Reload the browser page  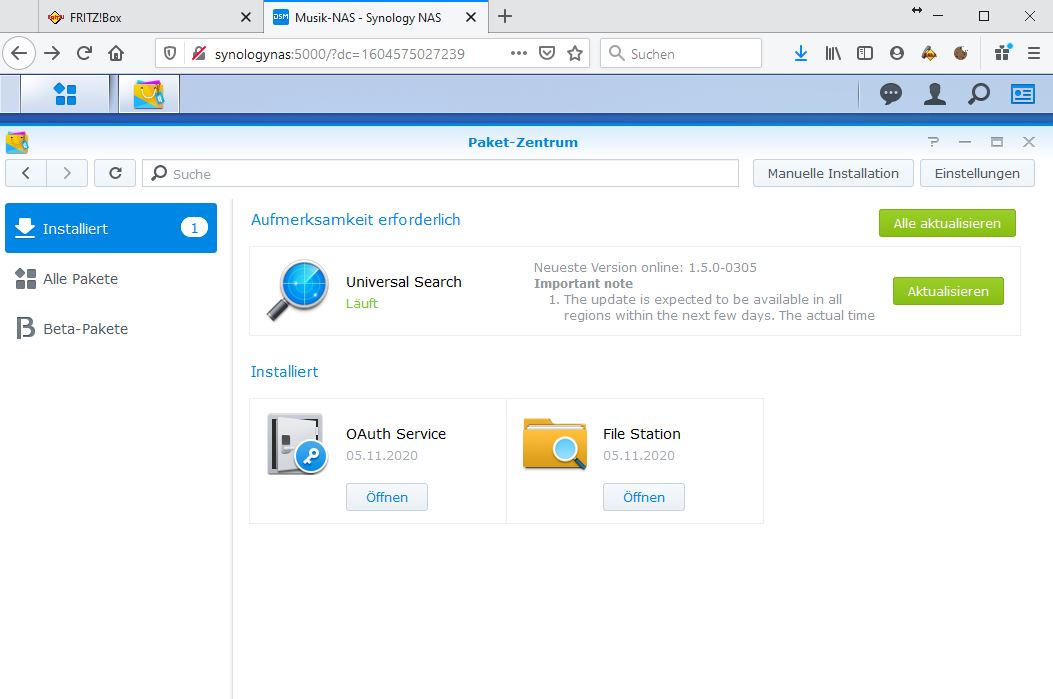coord(84,54)
